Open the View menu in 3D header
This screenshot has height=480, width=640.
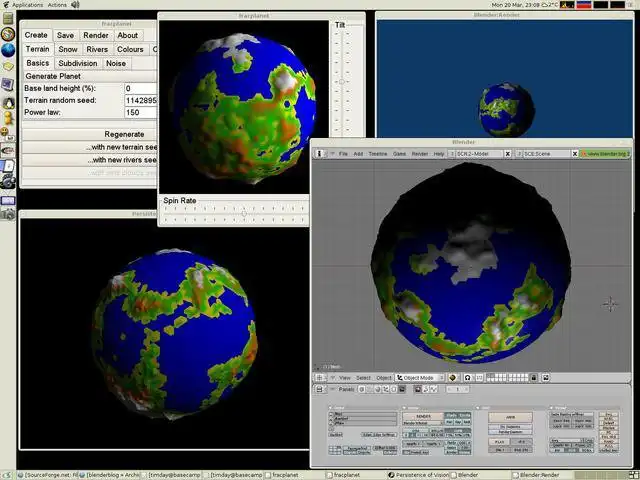[345, 378]
